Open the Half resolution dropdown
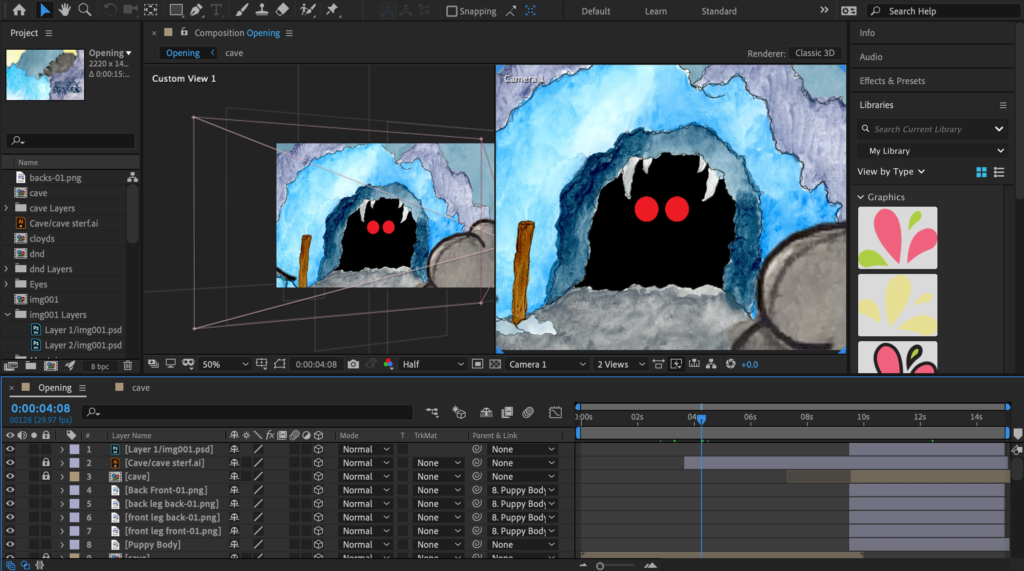This screenshot has width=1024, height=571. tap(432, 364)
